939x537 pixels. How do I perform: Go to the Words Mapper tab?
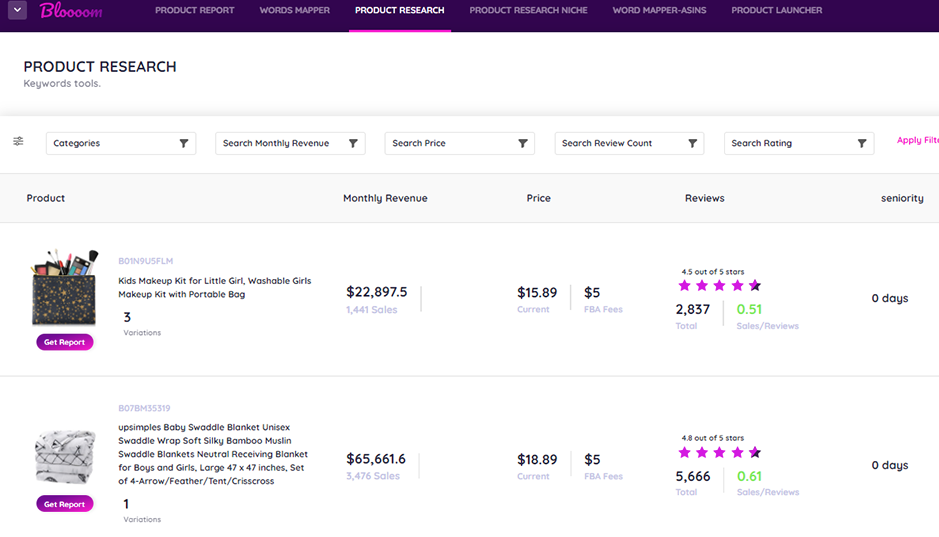(x=294, y=11)
